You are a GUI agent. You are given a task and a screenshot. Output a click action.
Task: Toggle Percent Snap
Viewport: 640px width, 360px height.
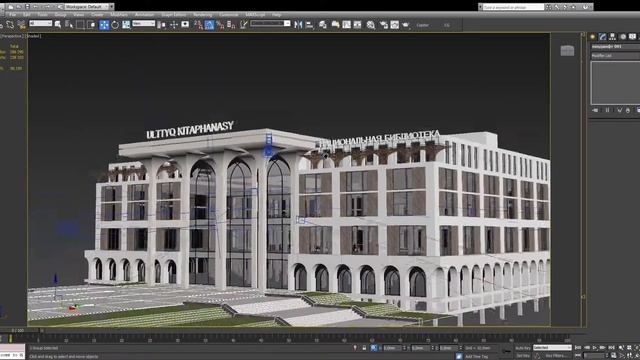point(220,25)
